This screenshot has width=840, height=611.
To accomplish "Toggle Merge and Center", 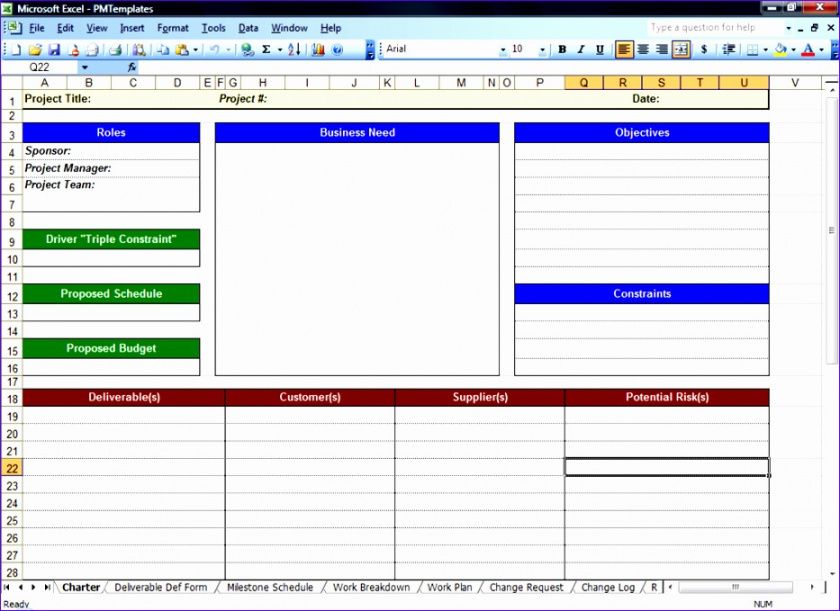I will click(681, 49).
